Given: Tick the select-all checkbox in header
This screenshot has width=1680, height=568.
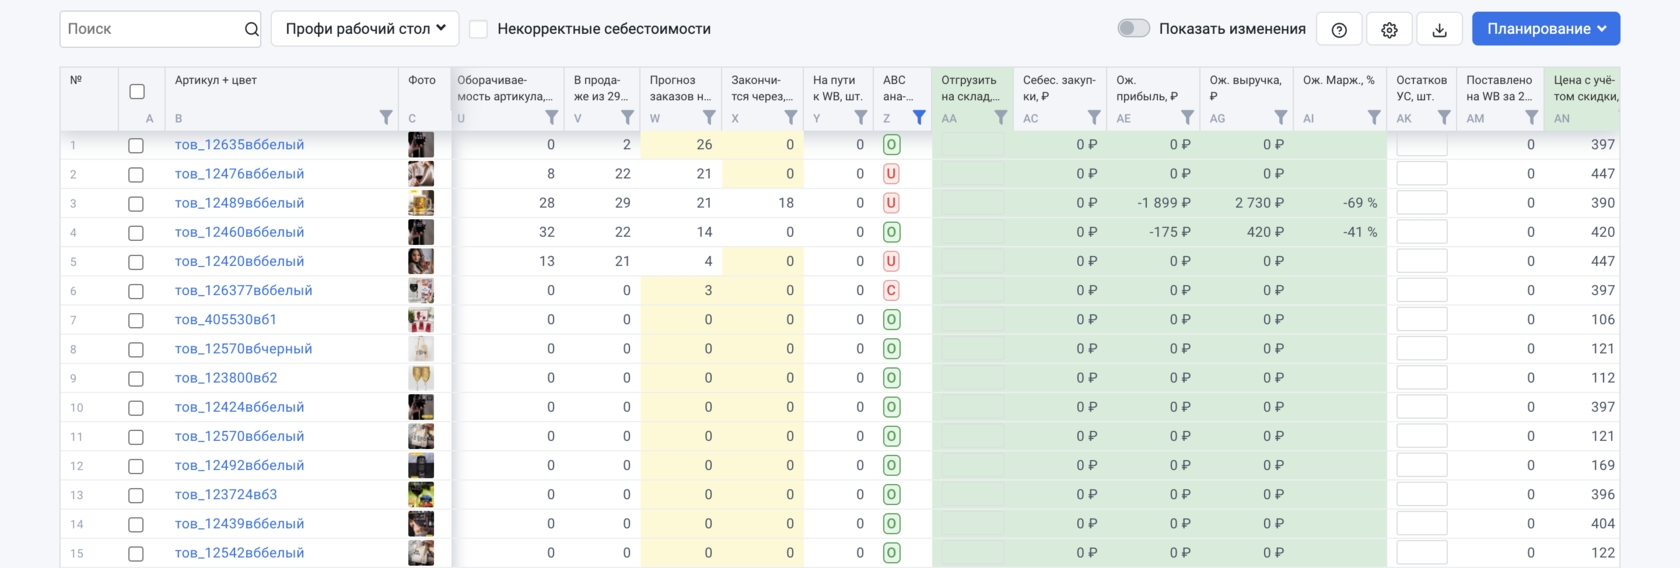Looking at the screenshot, I should point(137,92).
